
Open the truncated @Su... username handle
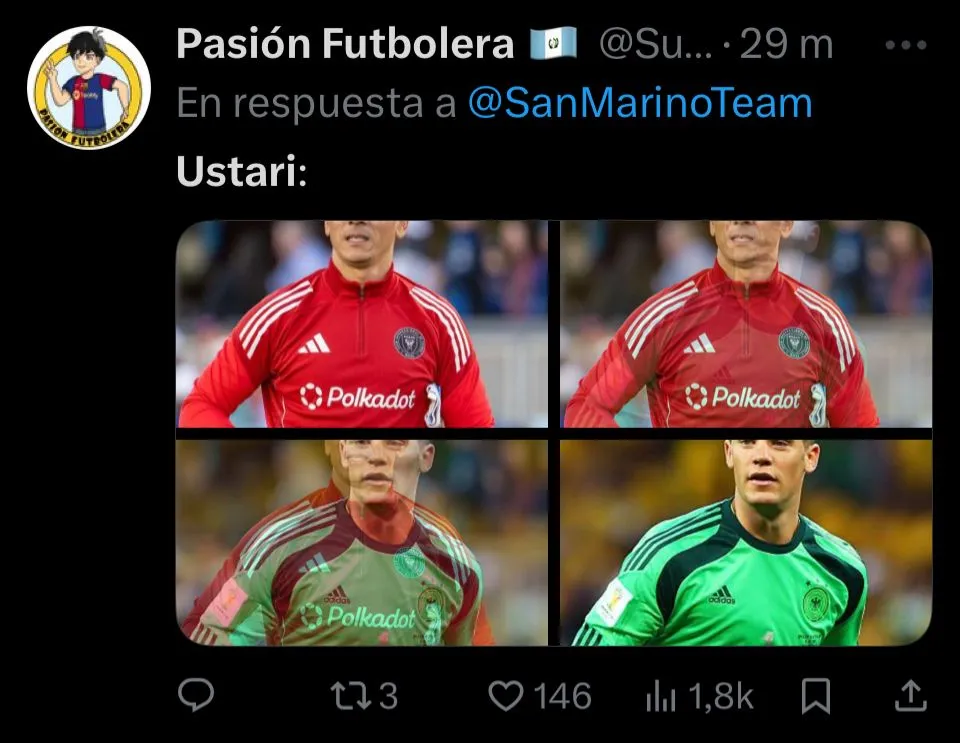(656, 45)
